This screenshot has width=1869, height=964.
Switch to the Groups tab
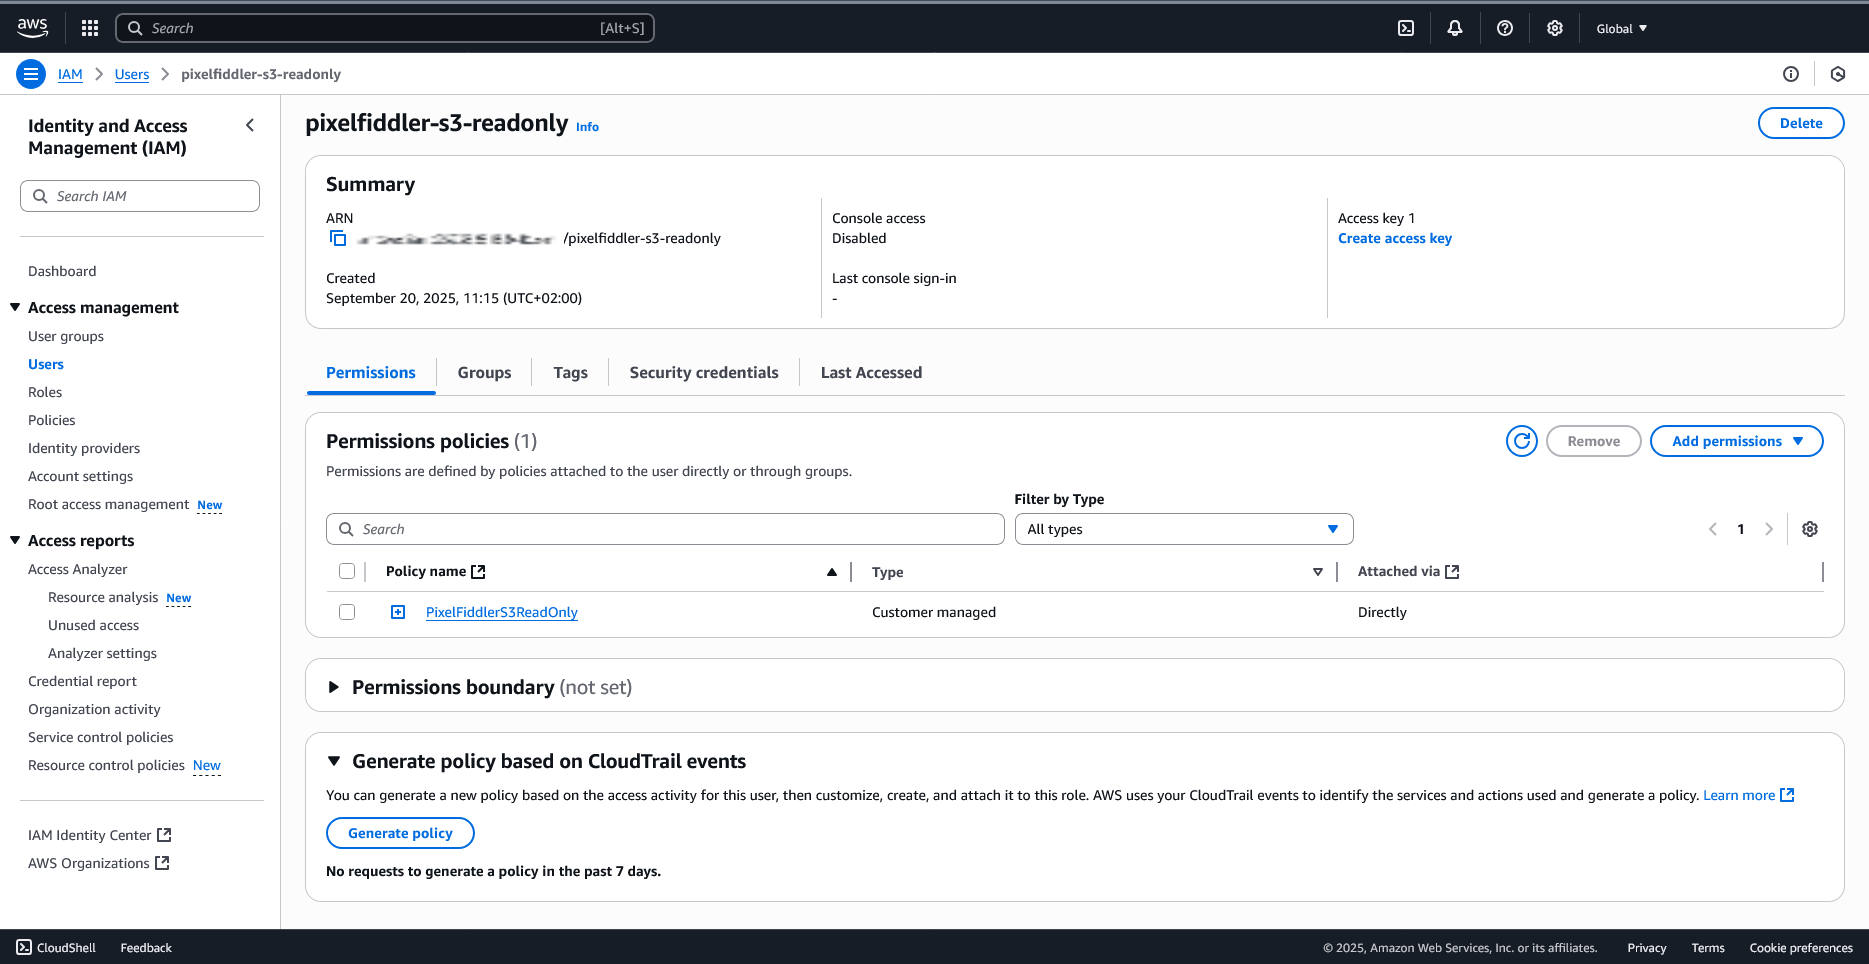484,373
